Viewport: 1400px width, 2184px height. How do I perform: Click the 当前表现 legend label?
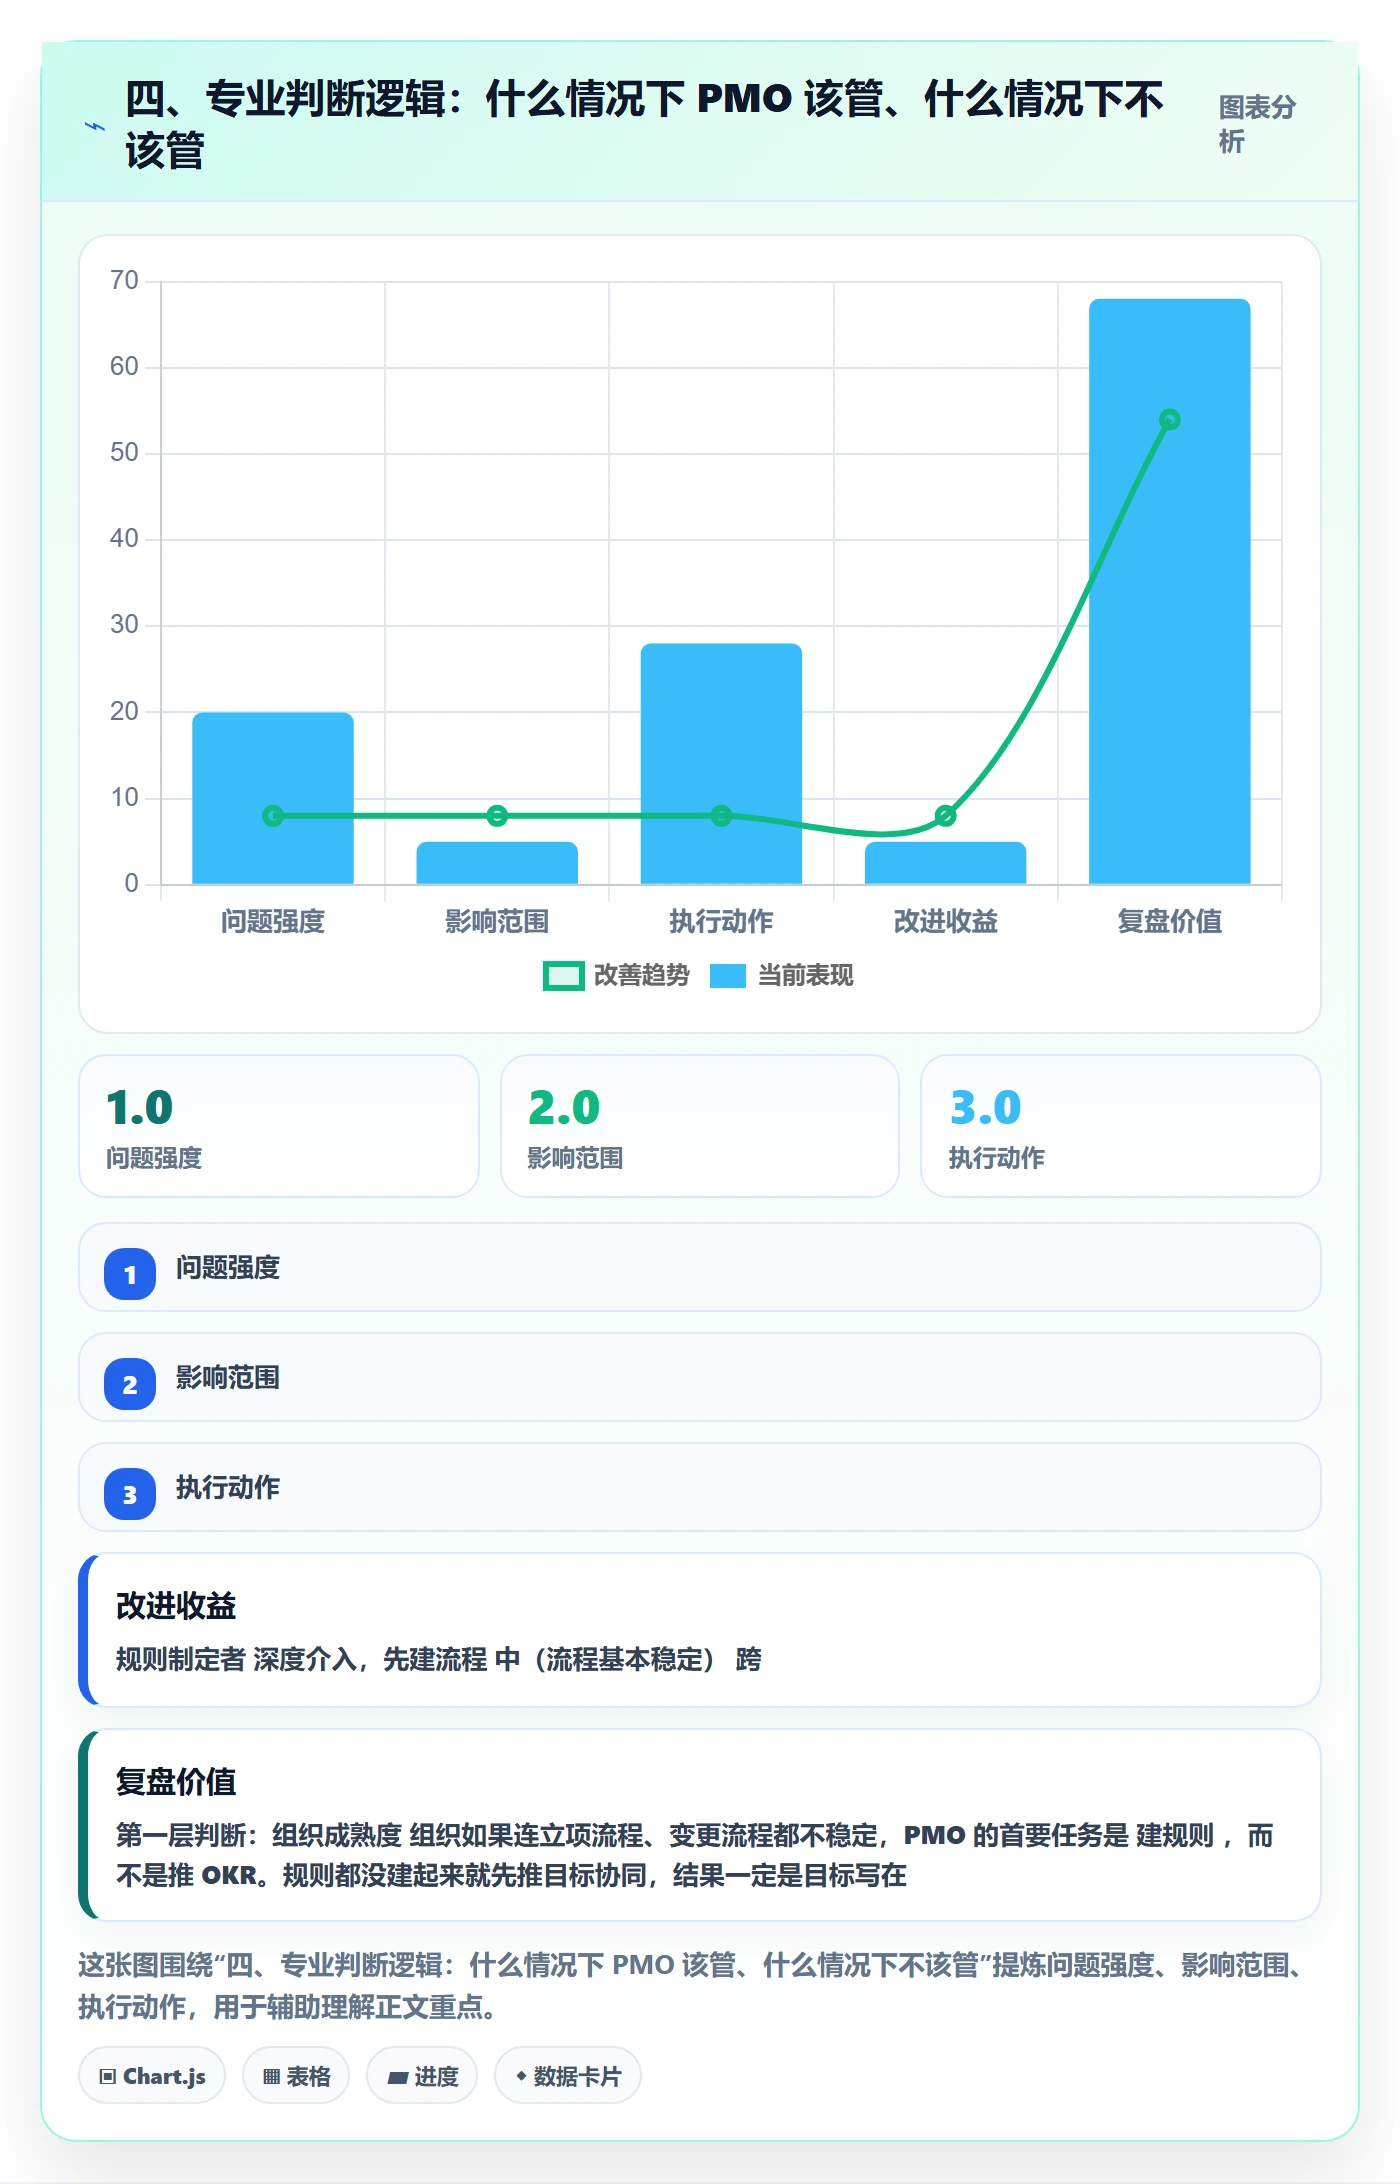tap(806, 976)
